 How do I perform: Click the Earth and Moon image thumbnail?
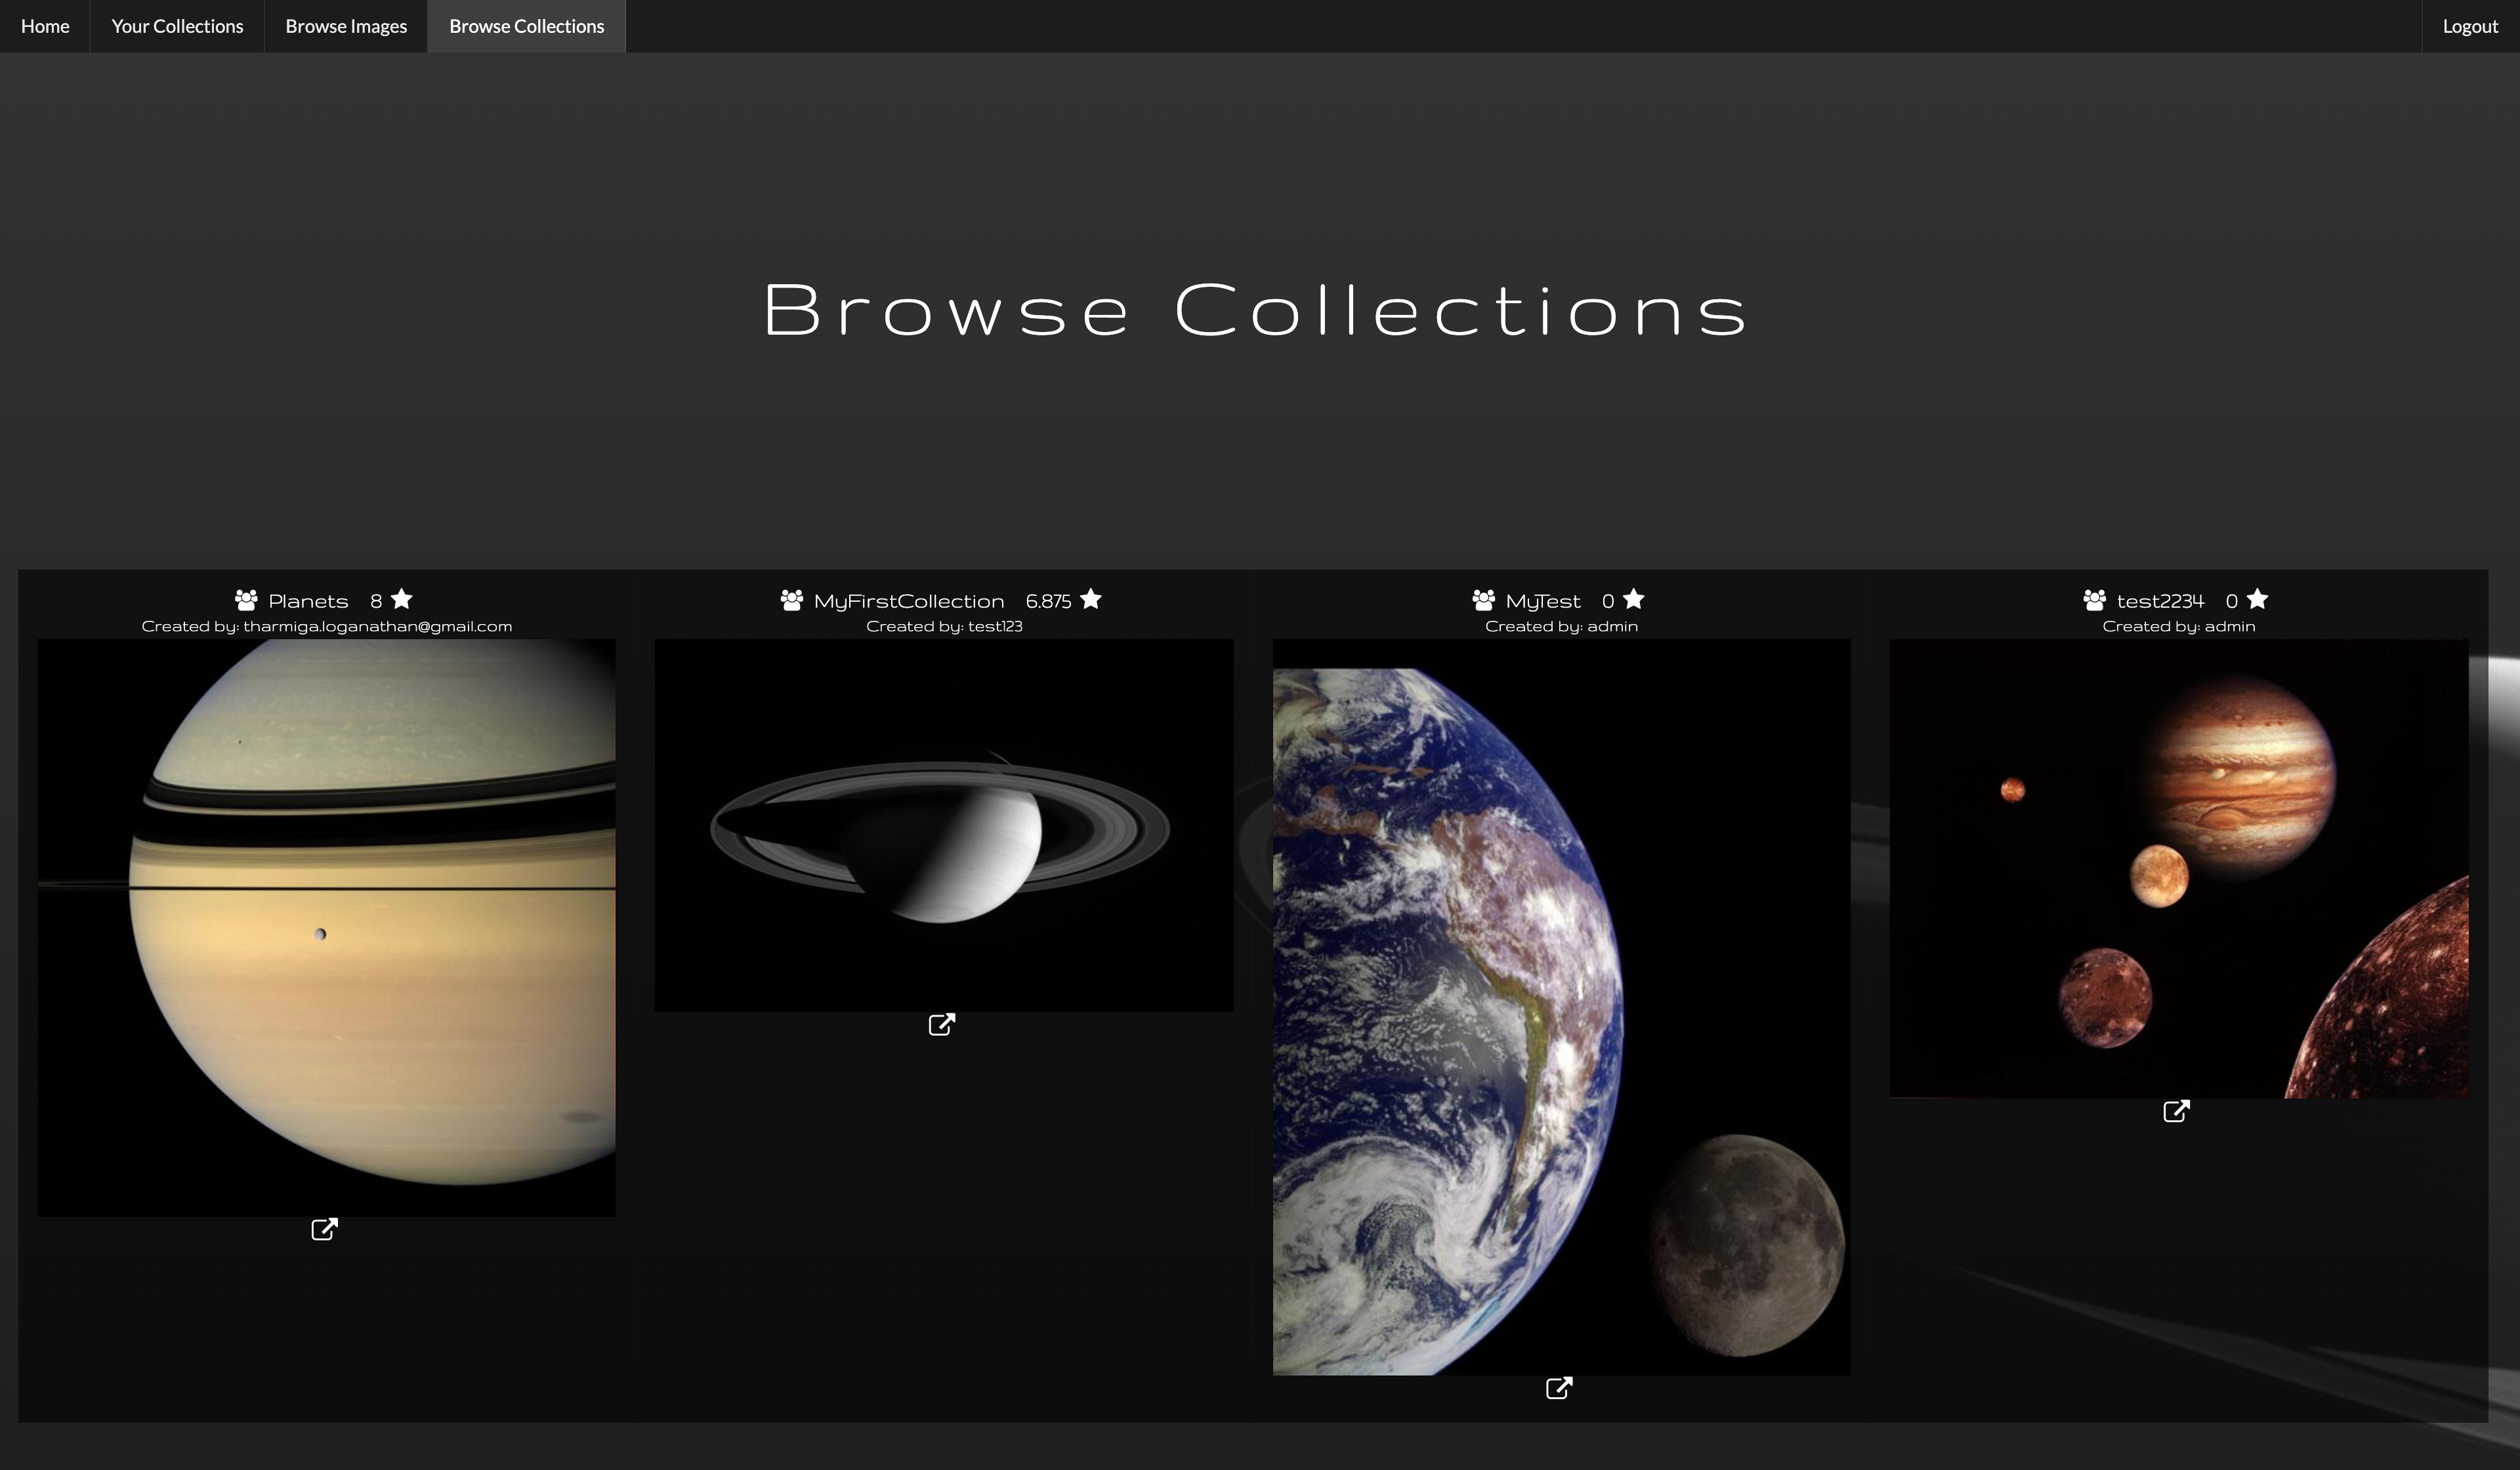pyautogui.click(x=1560, y=1006)
